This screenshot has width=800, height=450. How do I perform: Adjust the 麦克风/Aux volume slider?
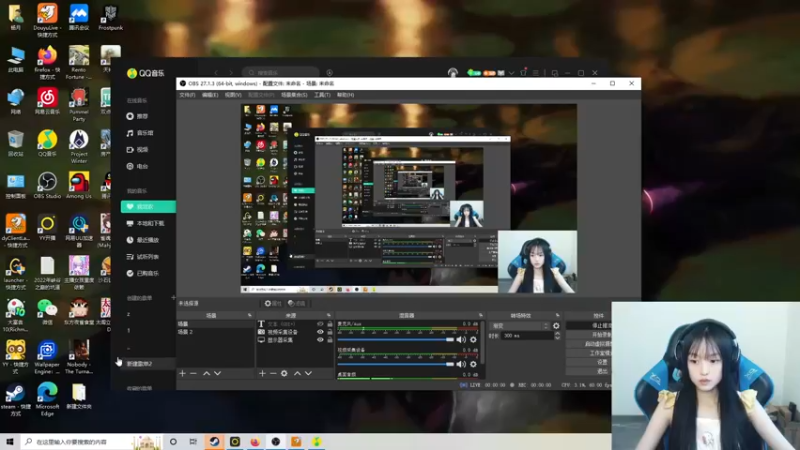point(395,340)
